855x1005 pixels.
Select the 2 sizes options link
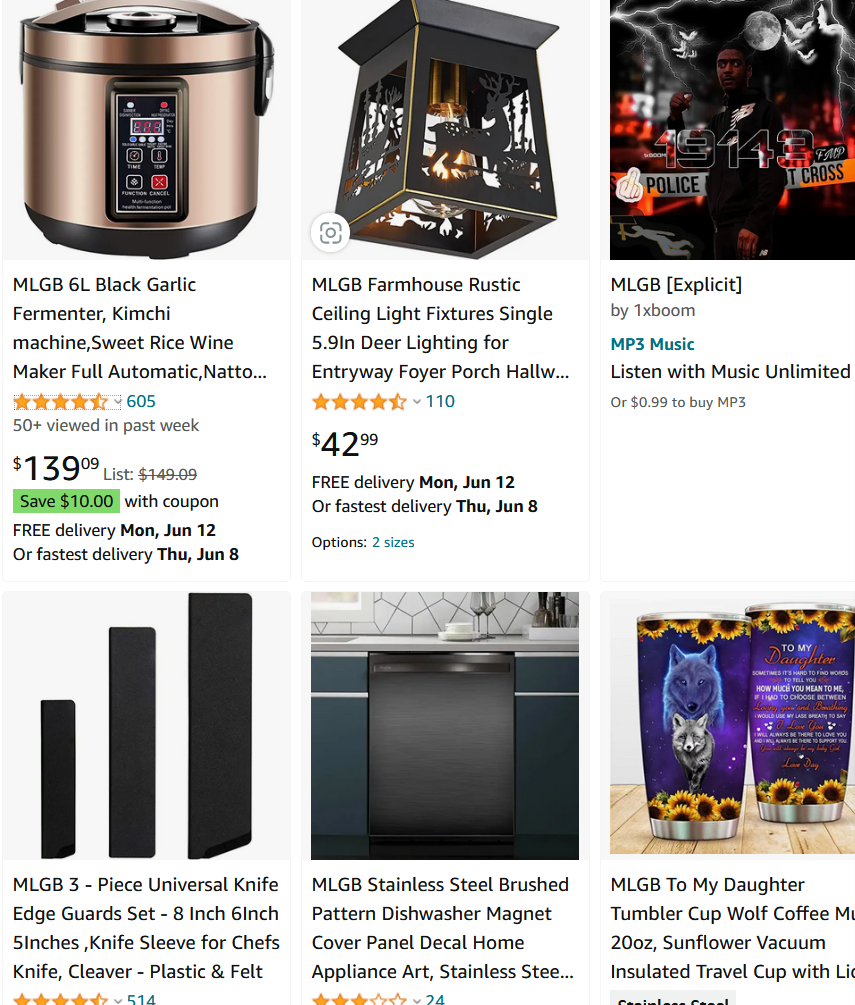(393, 542)
